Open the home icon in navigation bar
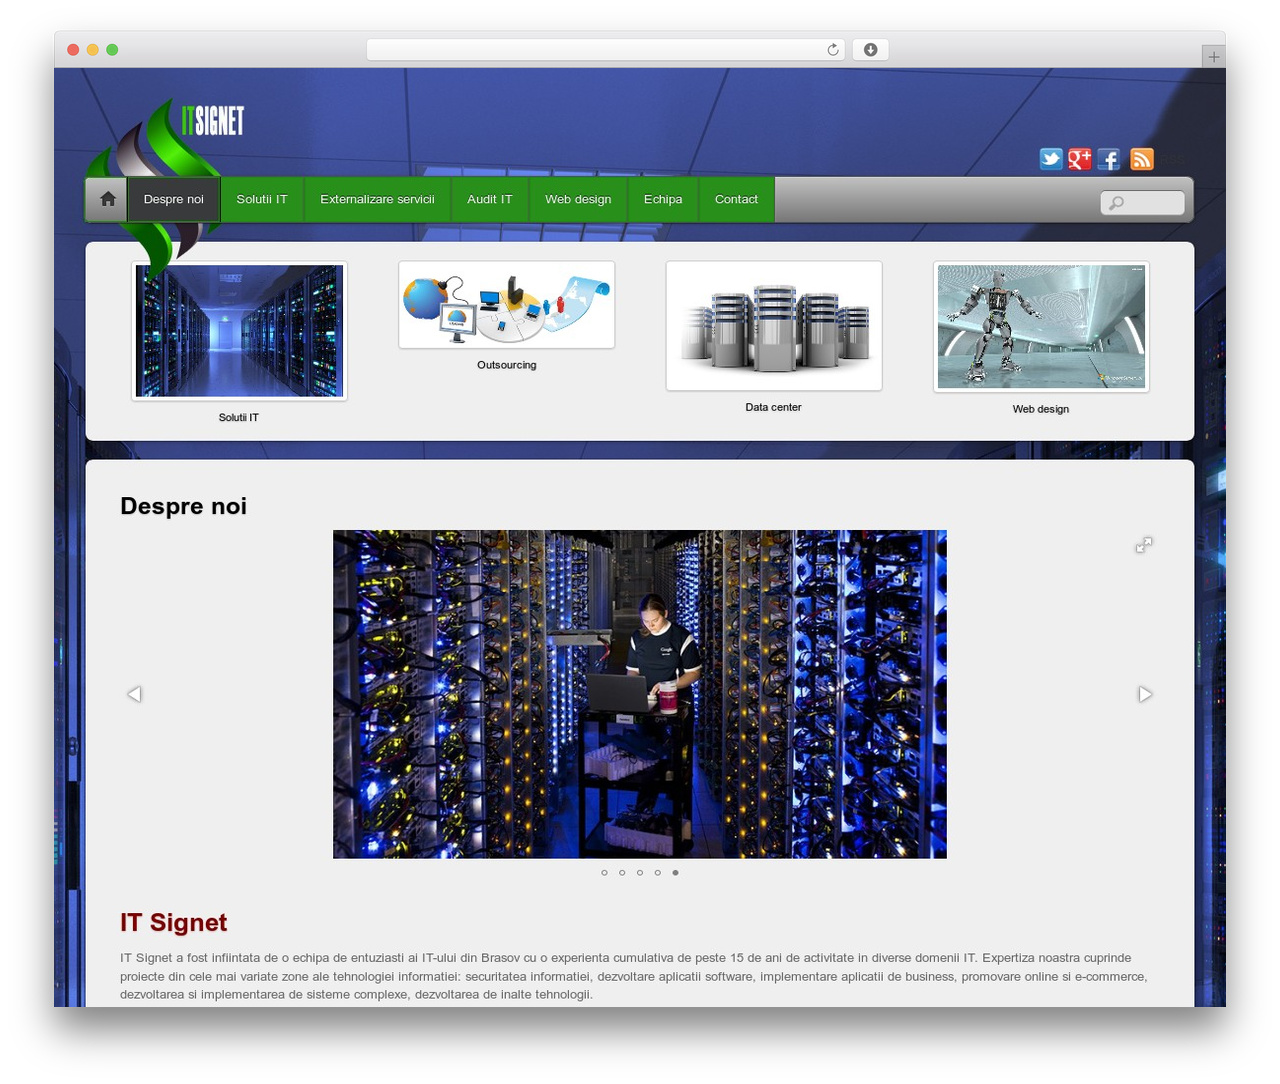Screen dimensions: 1280x1084 (x=108, y=199)
